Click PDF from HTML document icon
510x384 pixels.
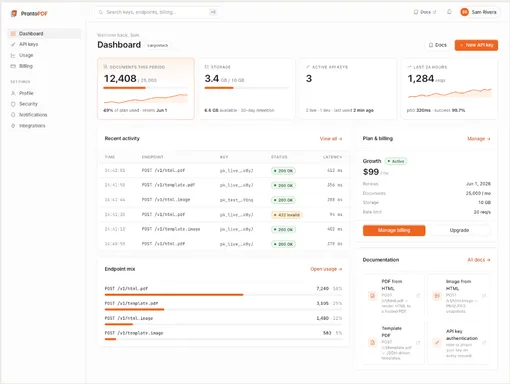coord(372,296)
